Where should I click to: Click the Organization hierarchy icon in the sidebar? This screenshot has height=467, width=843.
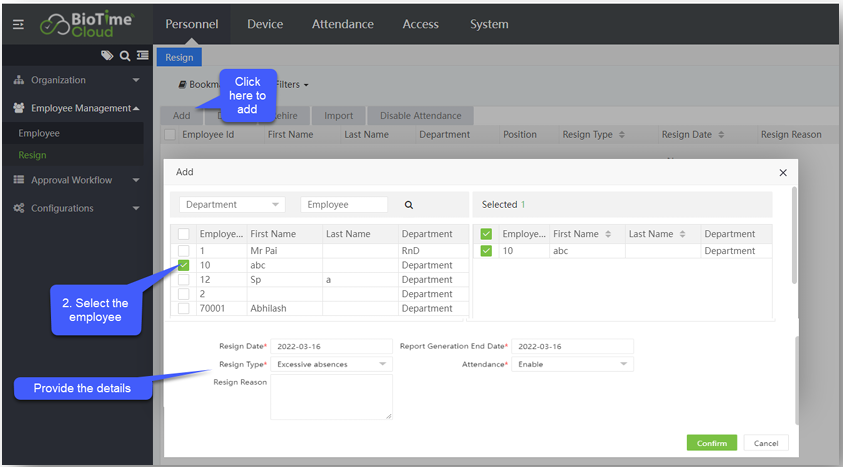19,80
